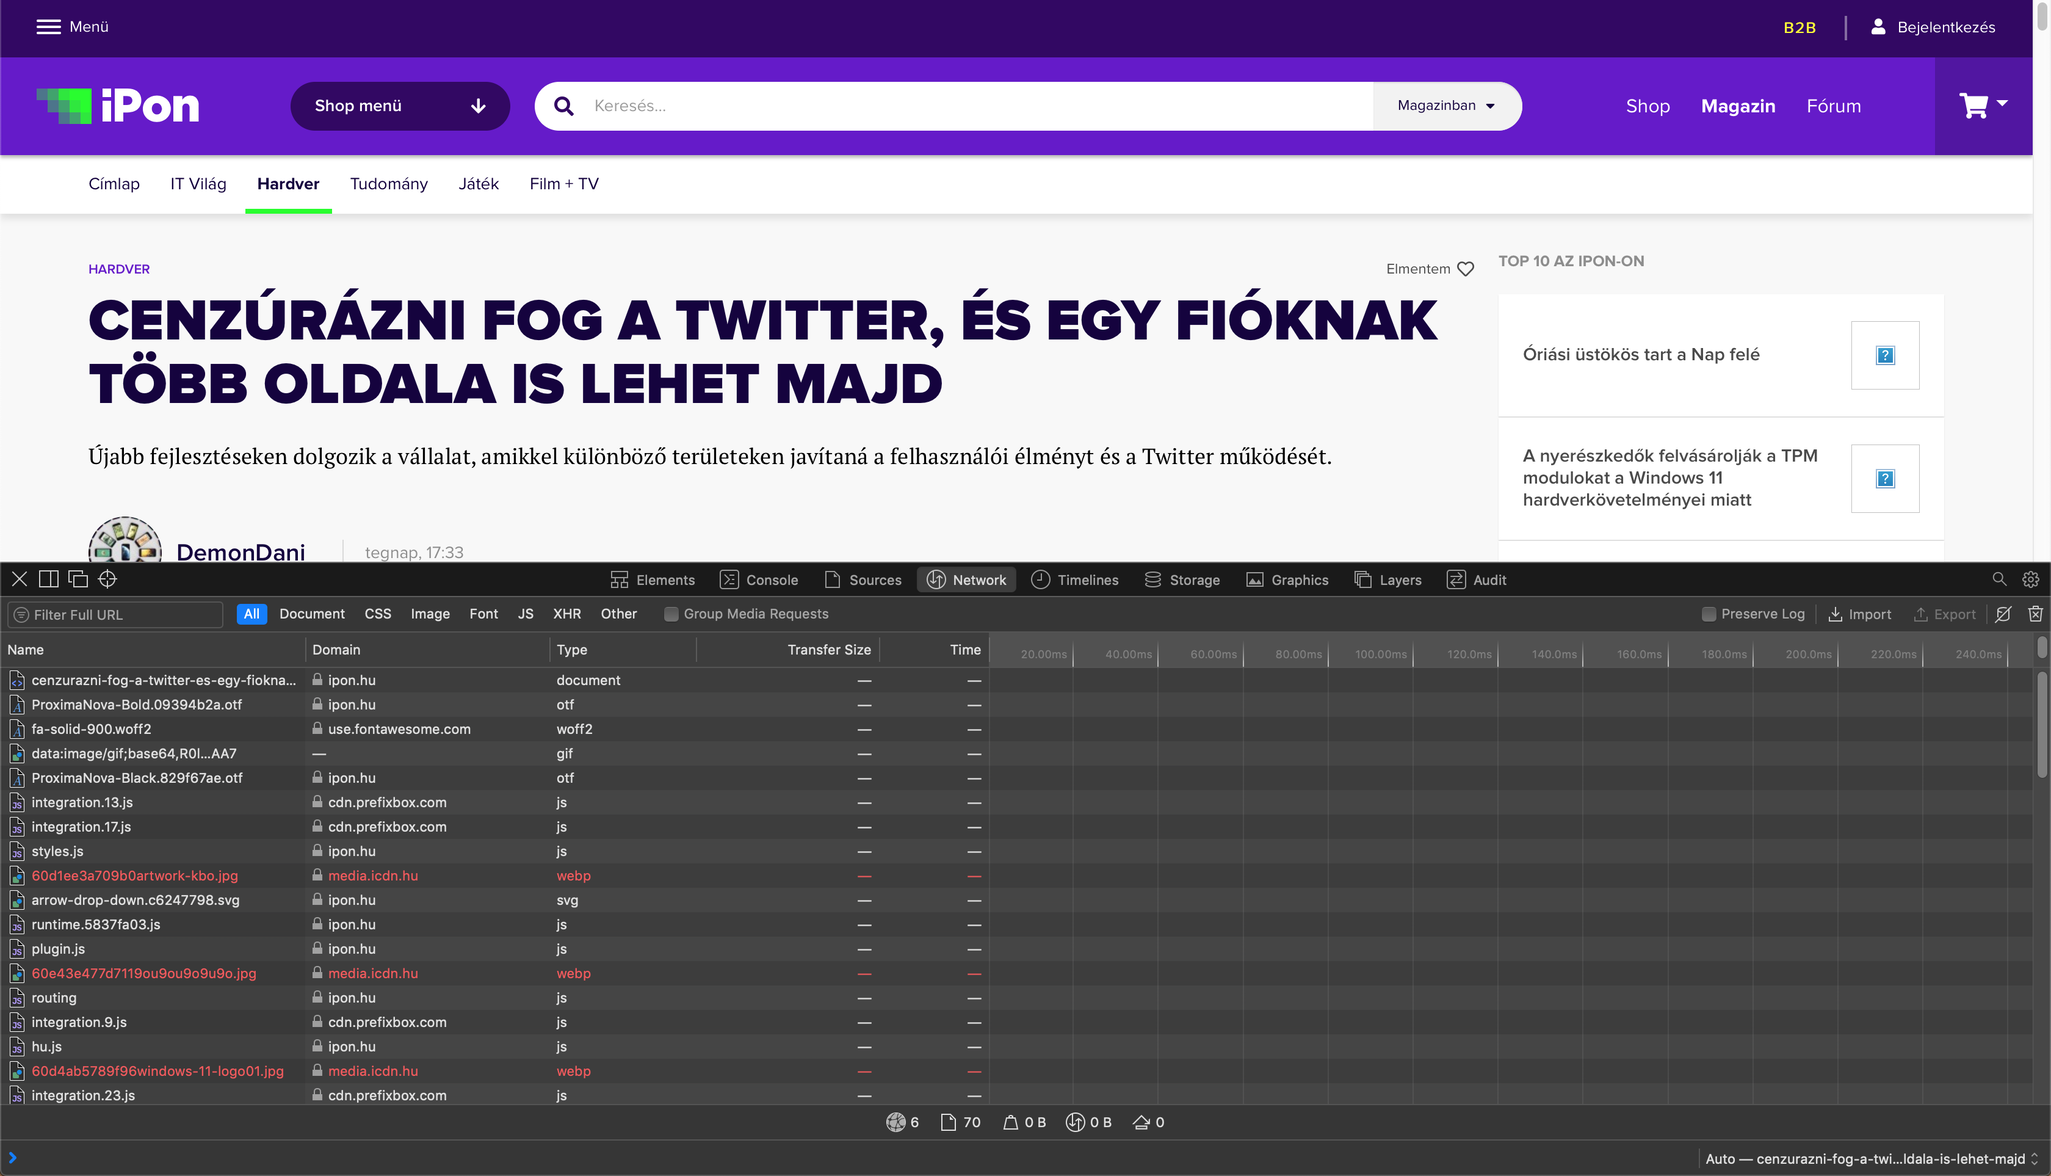The width and height of the screenshot is (2051, 1176).
Task: Open the hamburger Menü icon
Action: (x=48, y=27)
